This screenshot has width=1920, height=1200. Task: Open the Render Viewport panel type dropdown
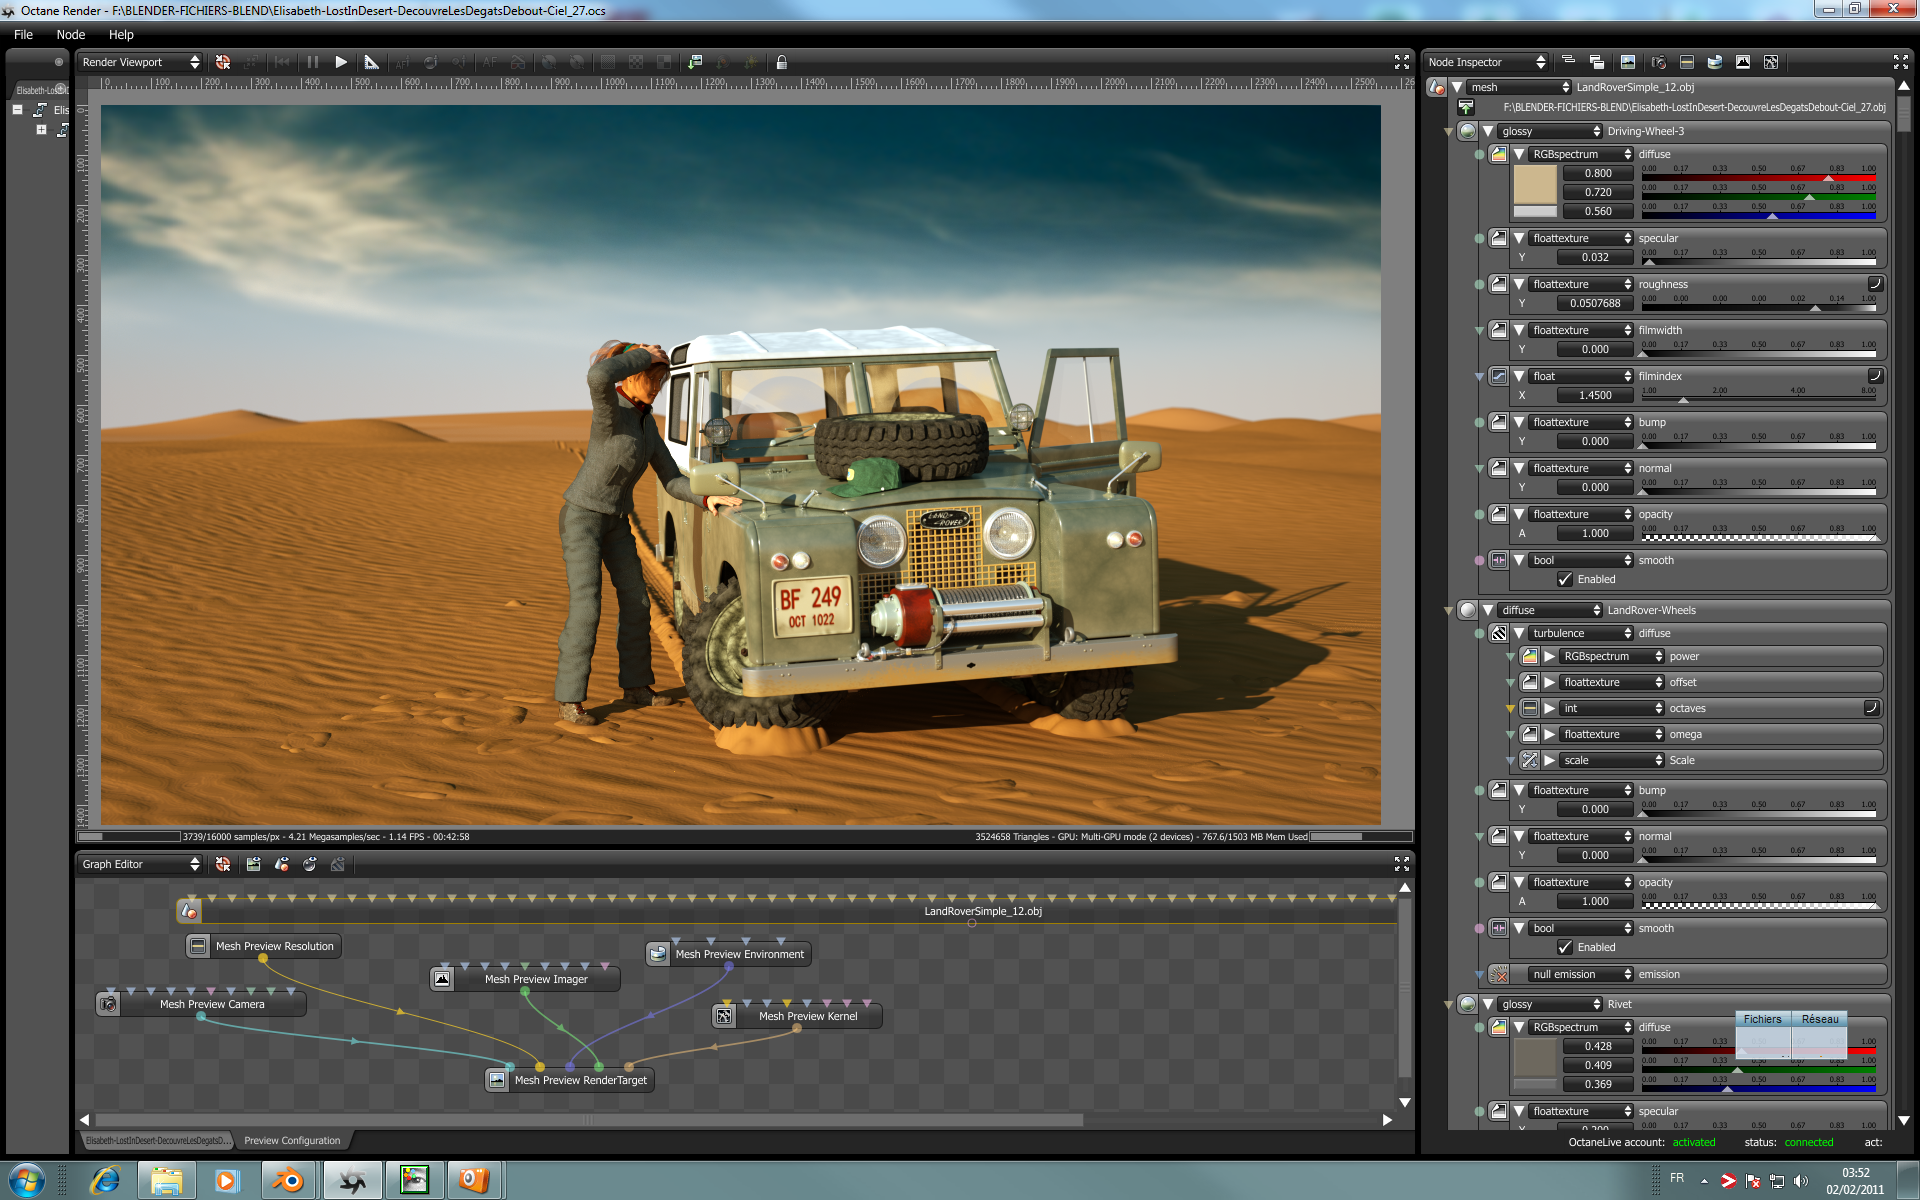pyautogui.click(x=140, y=62)
